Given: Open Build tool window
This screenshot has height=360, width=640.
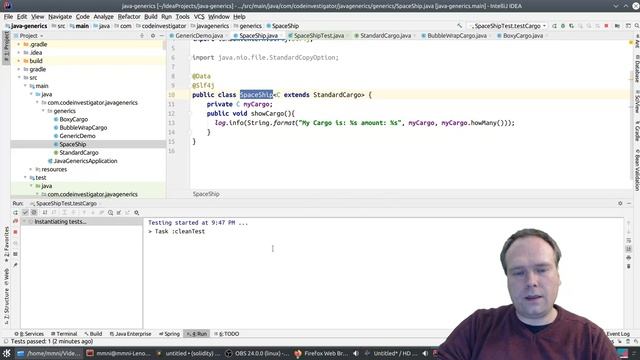Looking at the screenshot, I should click(93, 334).
